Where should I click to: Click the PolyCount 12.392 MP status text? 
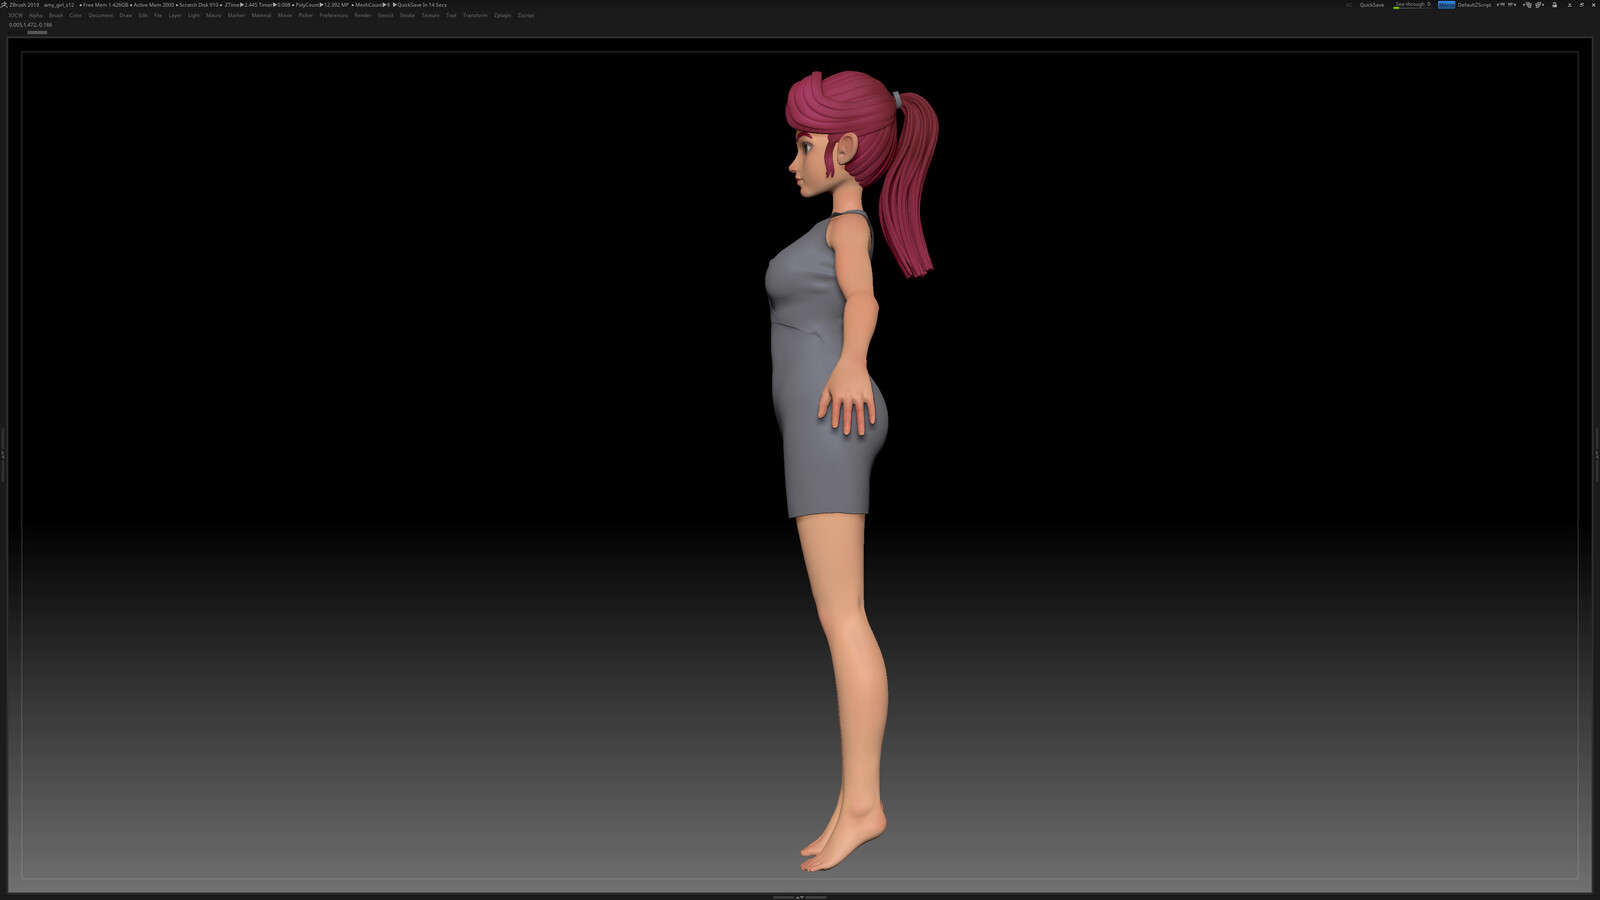pyautogui.click(x=322, y=5)
